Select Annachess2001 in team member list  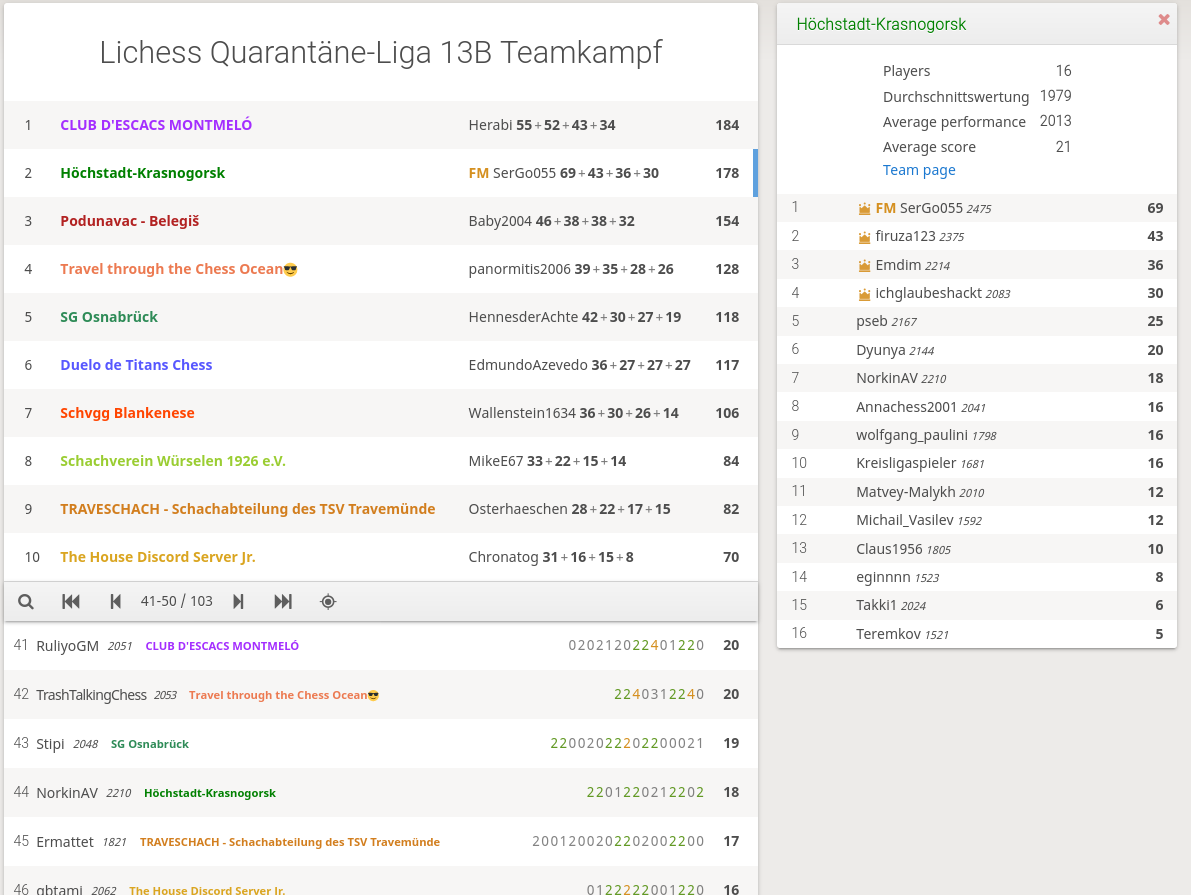pos(977,406)
